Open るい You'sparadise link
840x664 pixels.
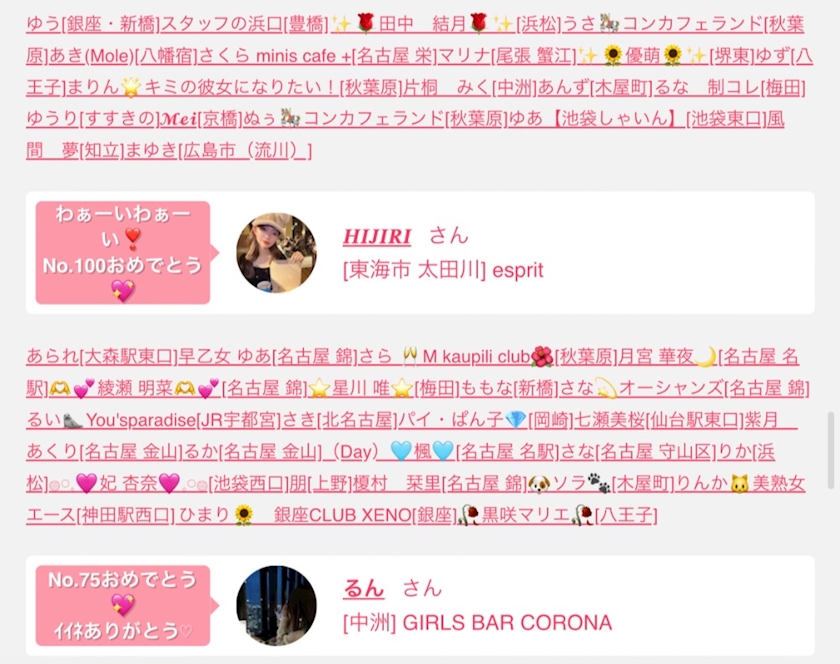click(111, 420)
